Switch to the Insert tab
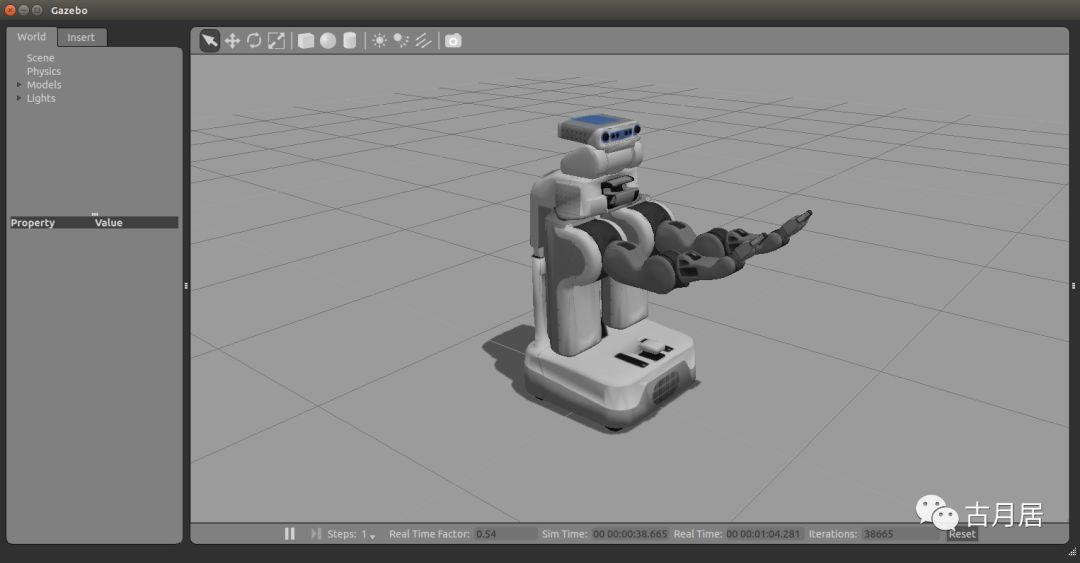The image size is (1080, 563). [81, 37]
